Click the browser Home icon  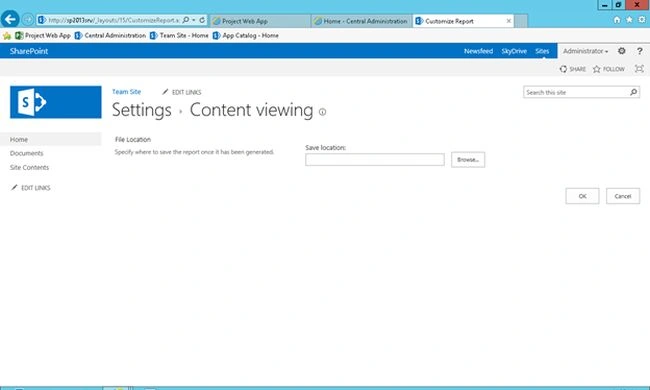pos(617,20)
